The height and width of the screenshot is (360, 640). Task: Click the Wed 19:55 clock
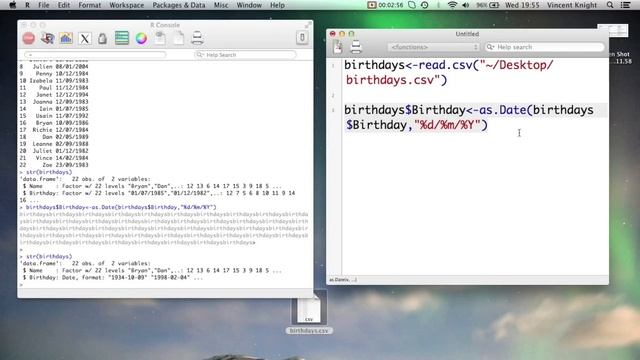[522, 5]
